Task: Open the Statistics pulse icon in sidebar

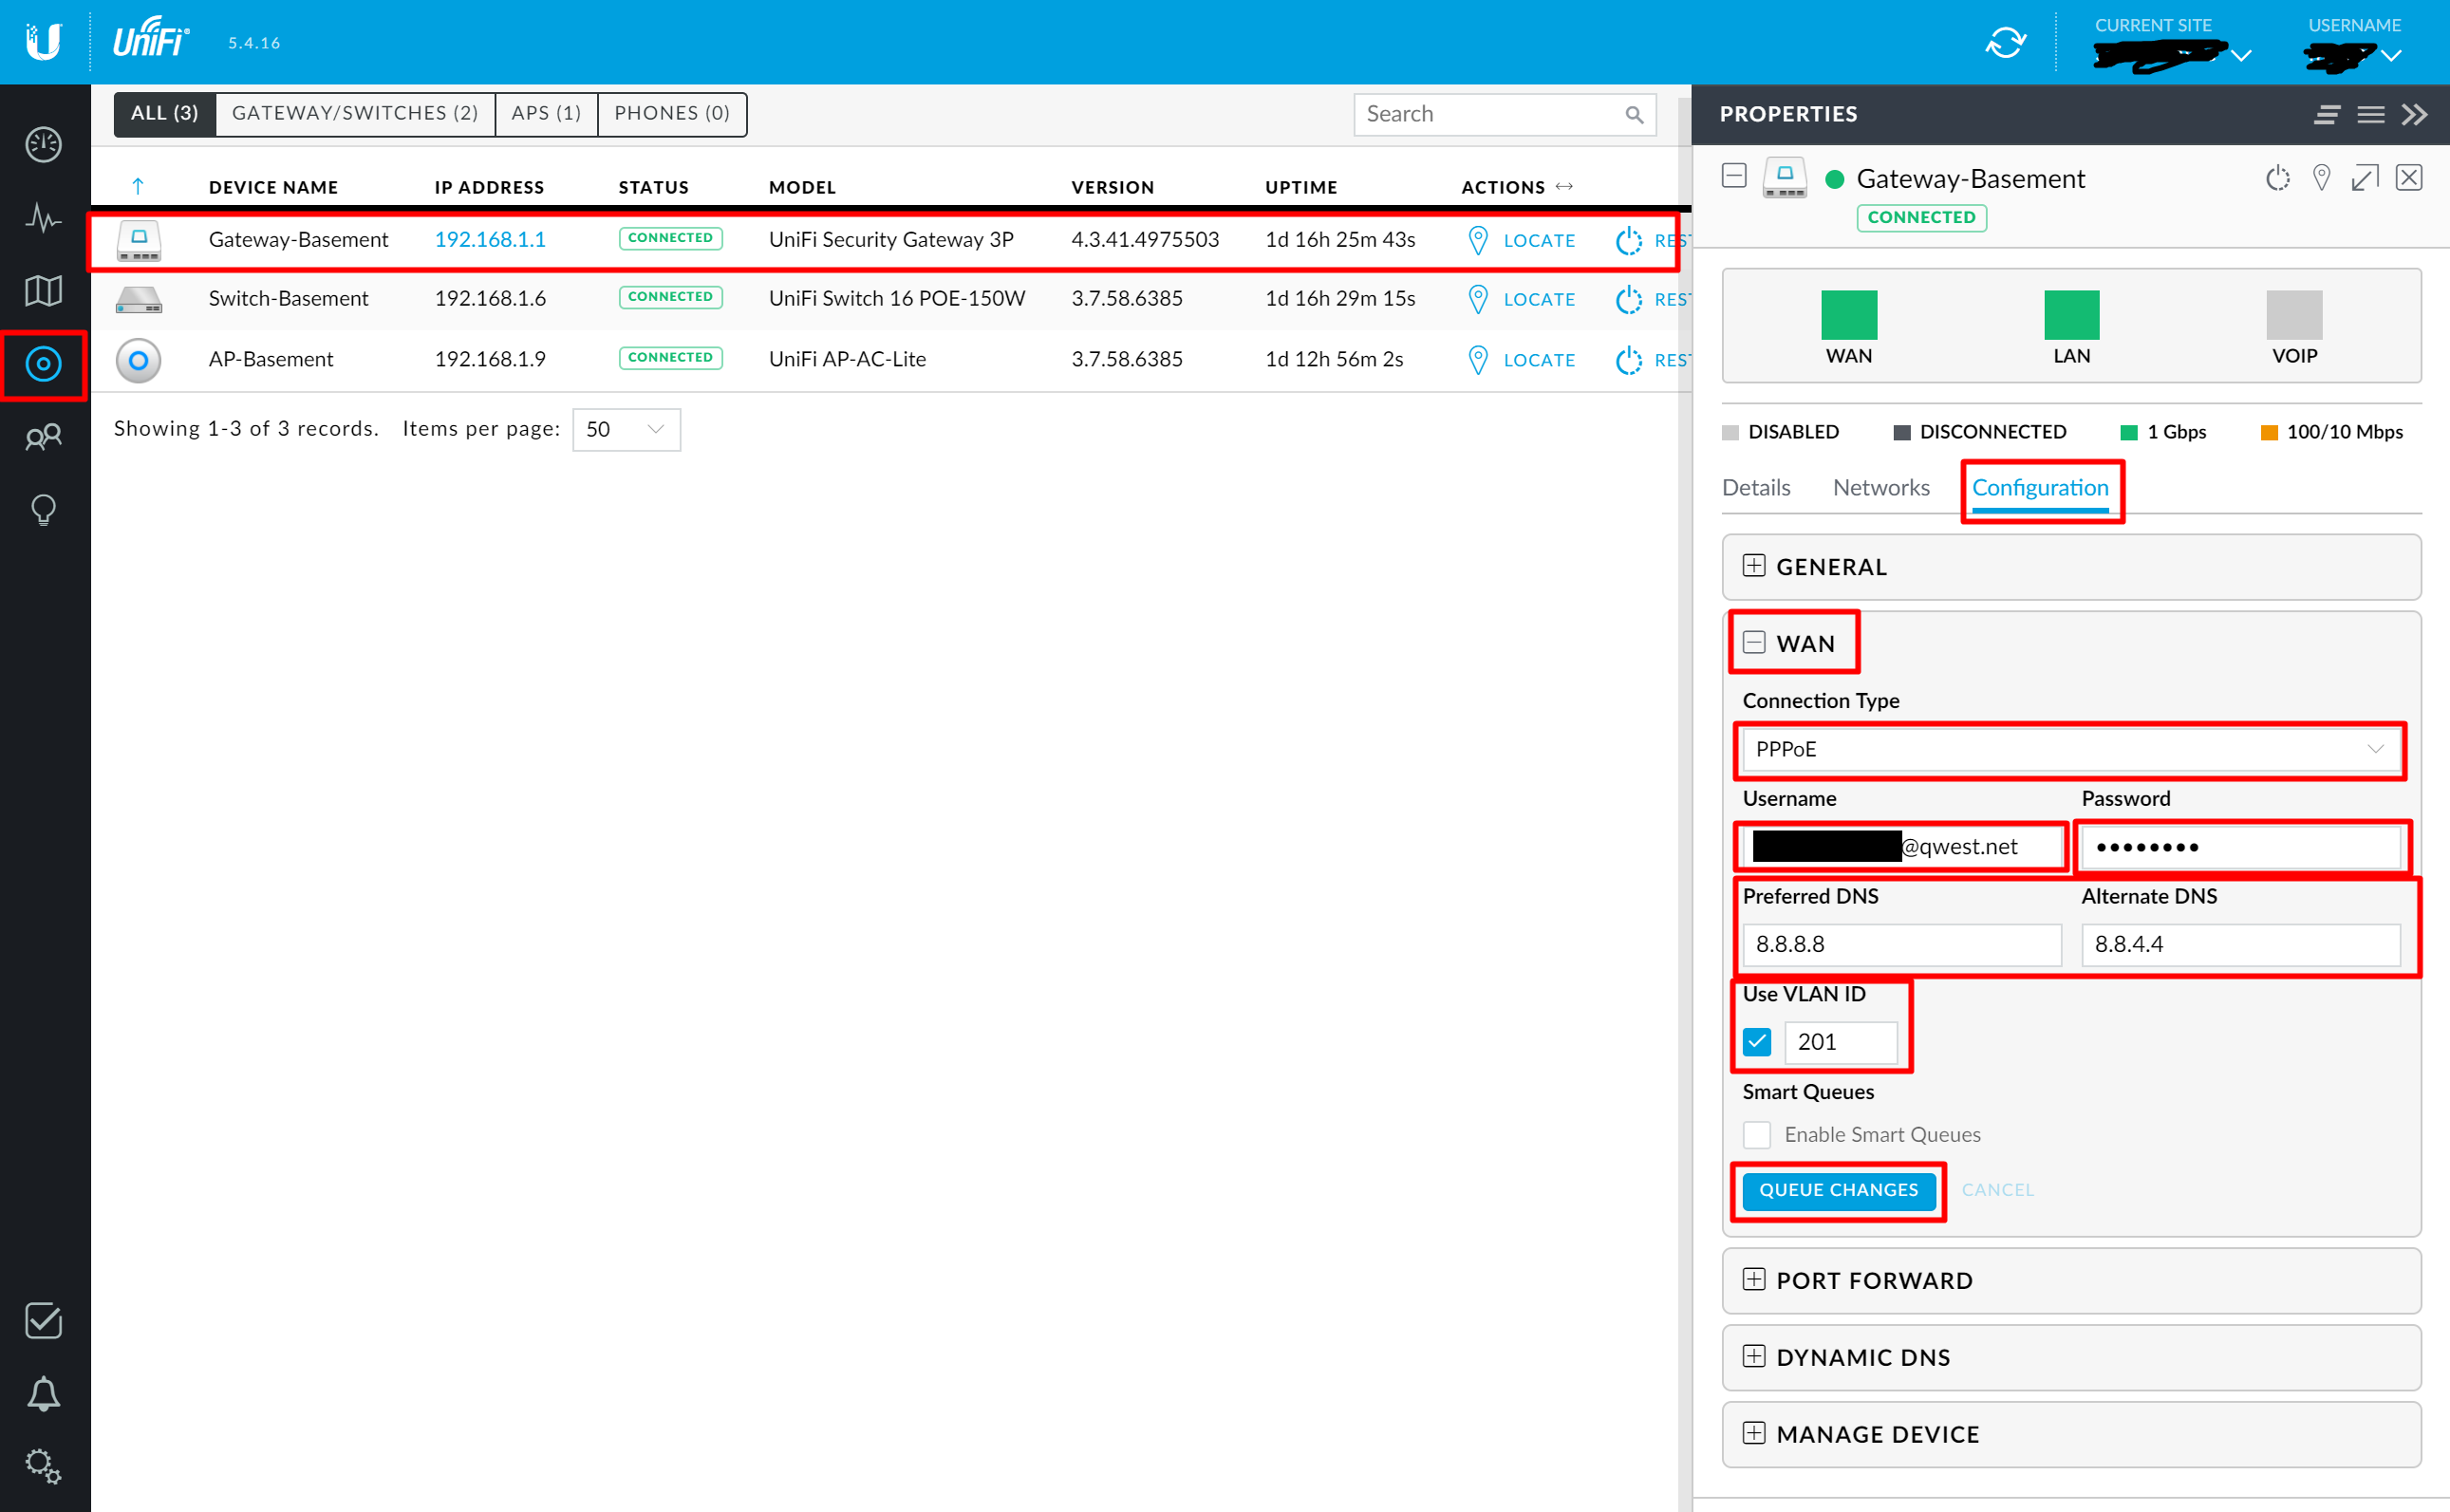Action: (x=43, y=218)
